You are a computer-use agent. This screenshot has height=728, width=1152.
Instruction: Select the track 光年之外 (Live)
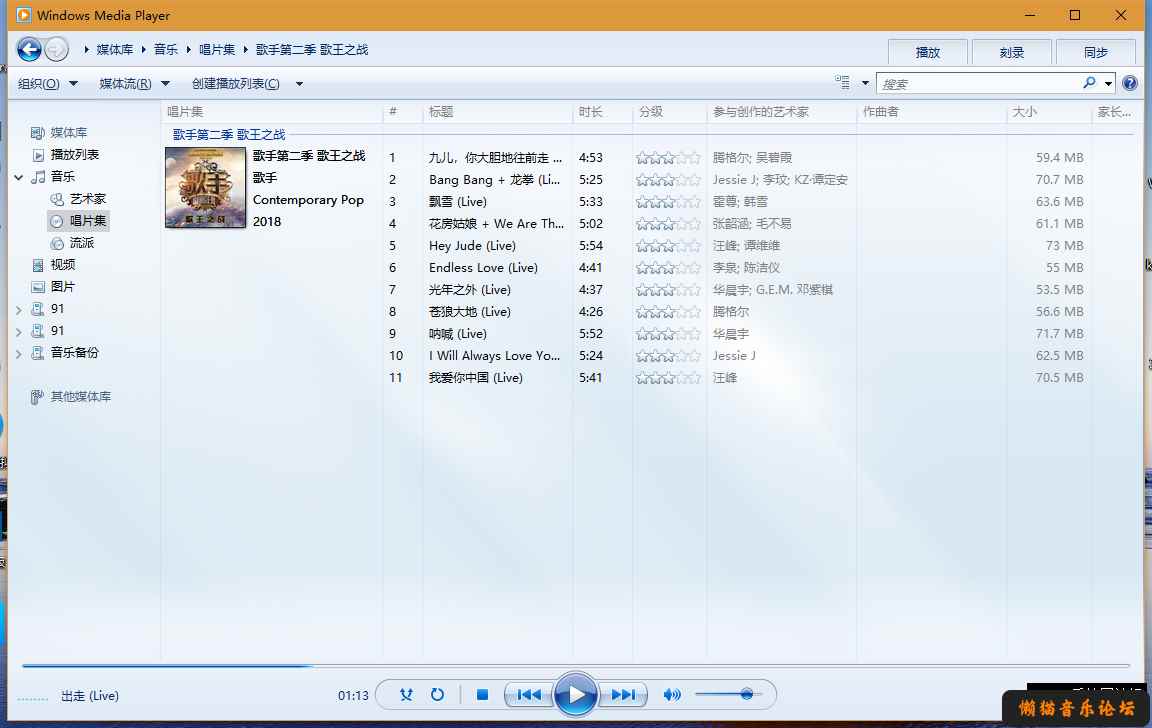[469, 289]
